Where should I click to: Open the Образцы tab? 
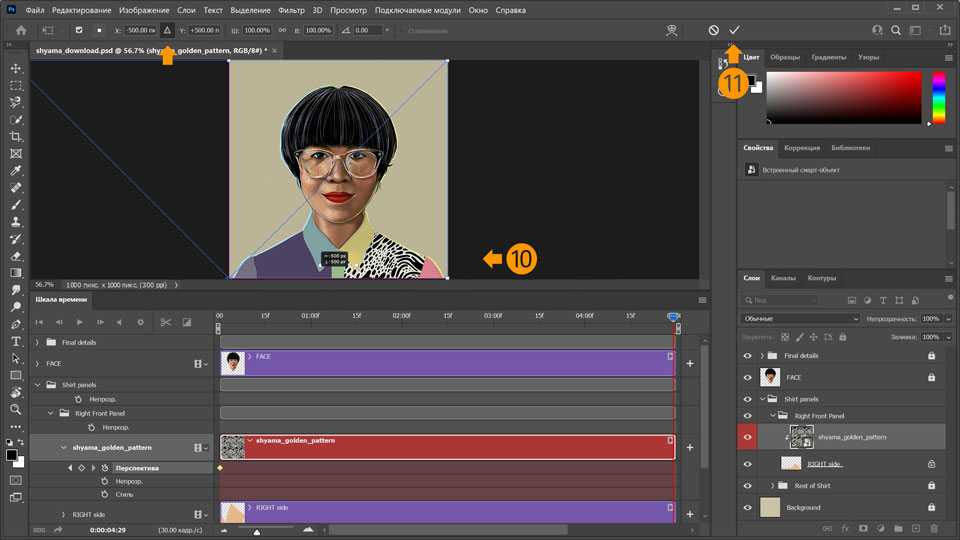point(784,57)
